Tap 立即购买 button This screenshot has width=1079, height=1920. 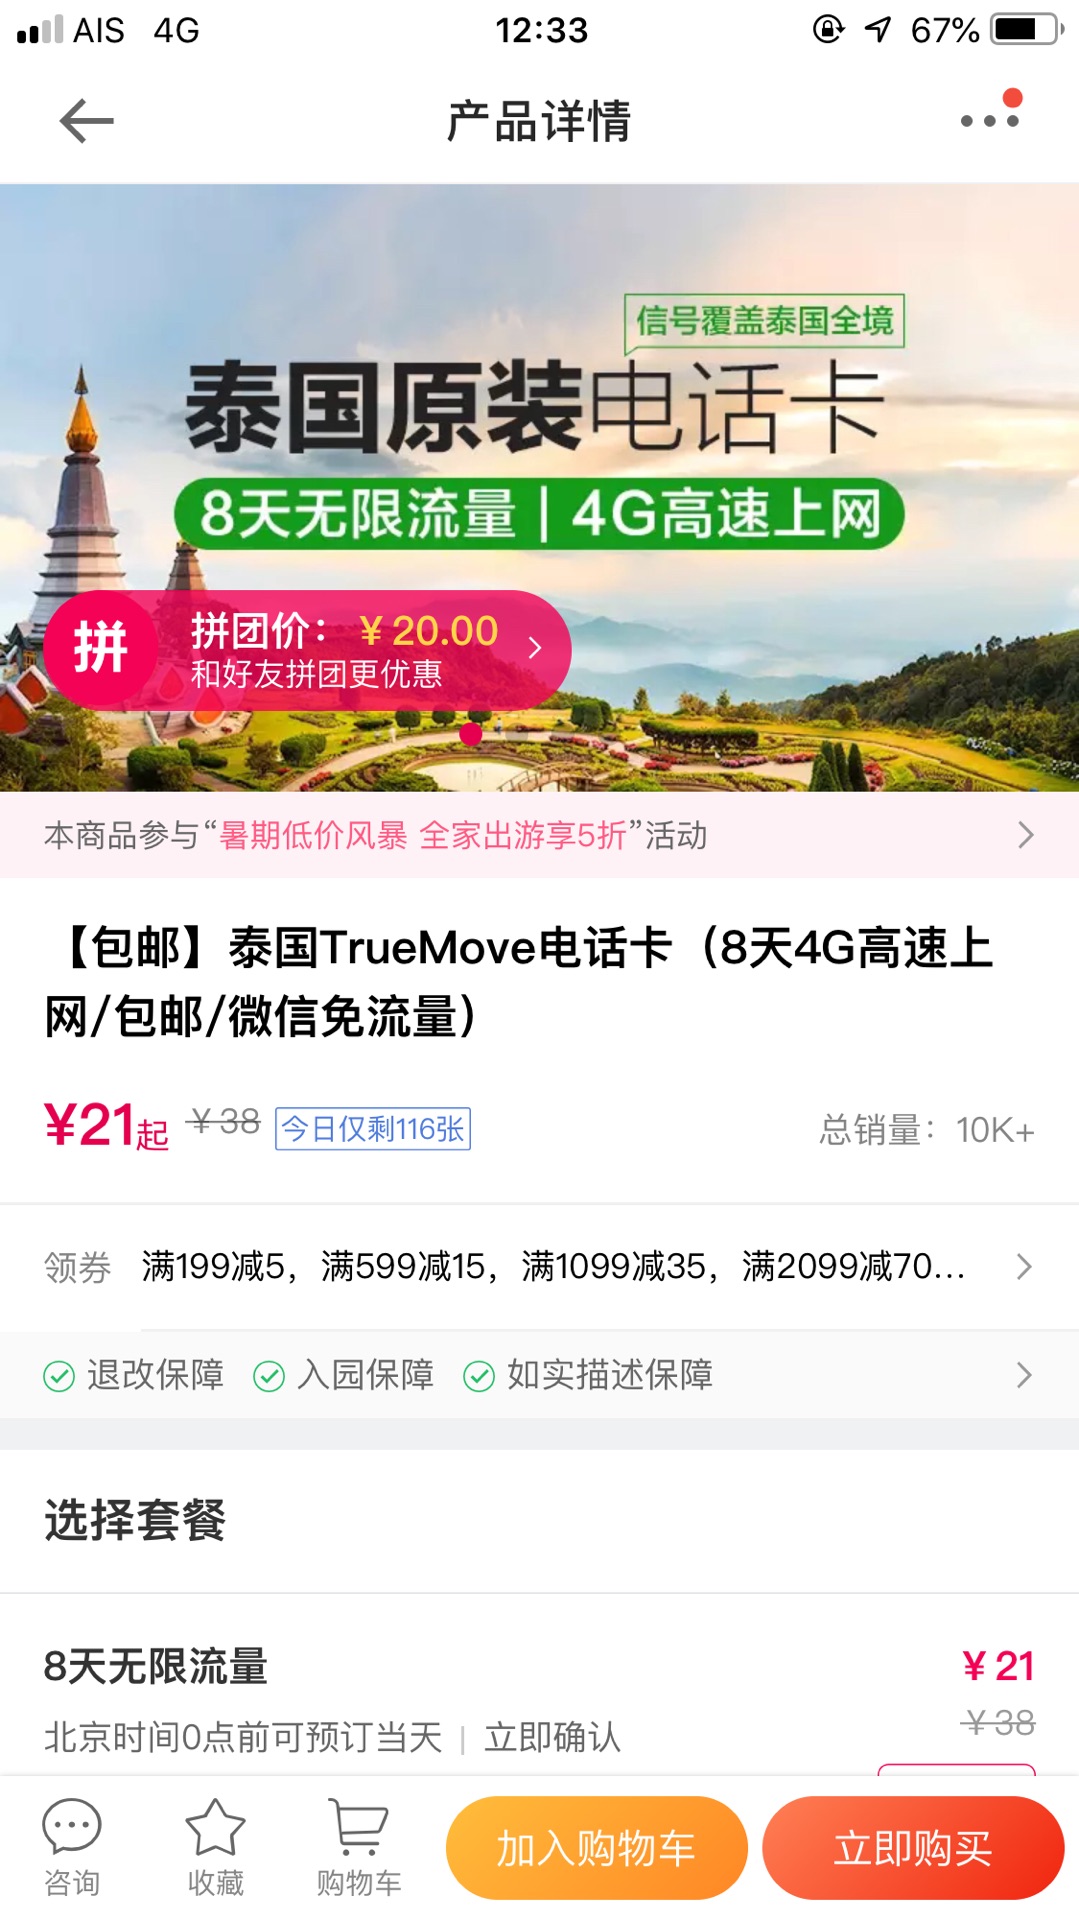pos(913,1848)
